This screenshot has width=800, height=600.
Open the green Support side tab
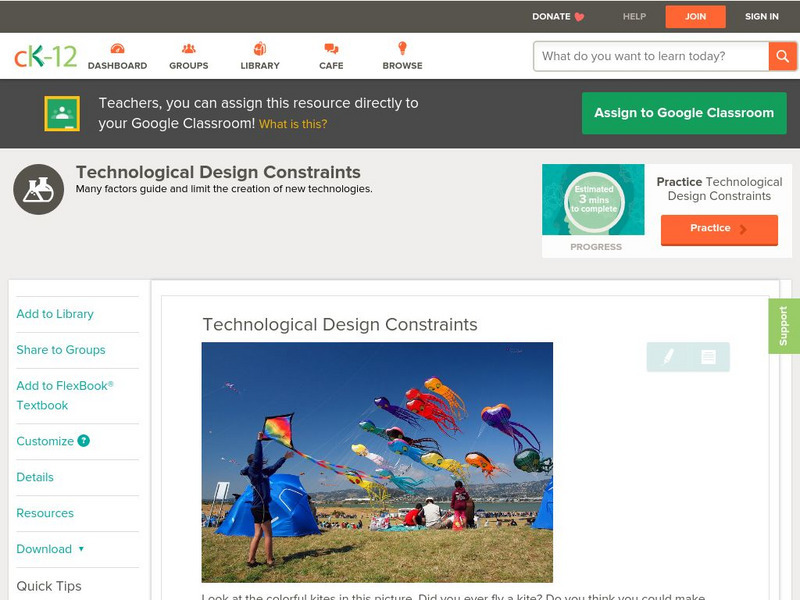coord(784,326)
